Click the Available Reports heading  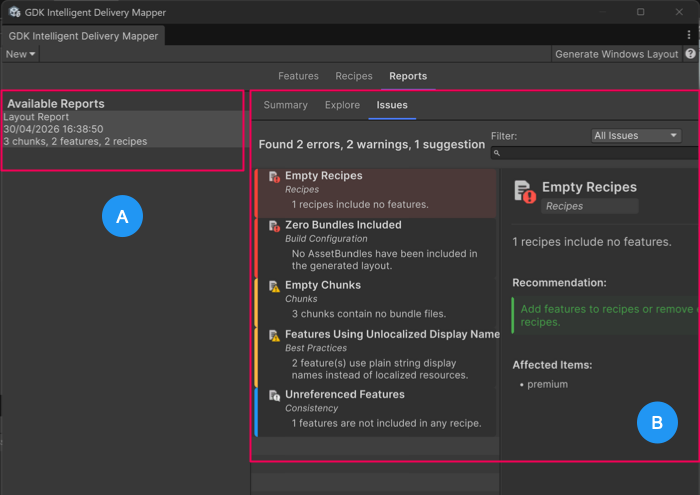coord(56,104)
